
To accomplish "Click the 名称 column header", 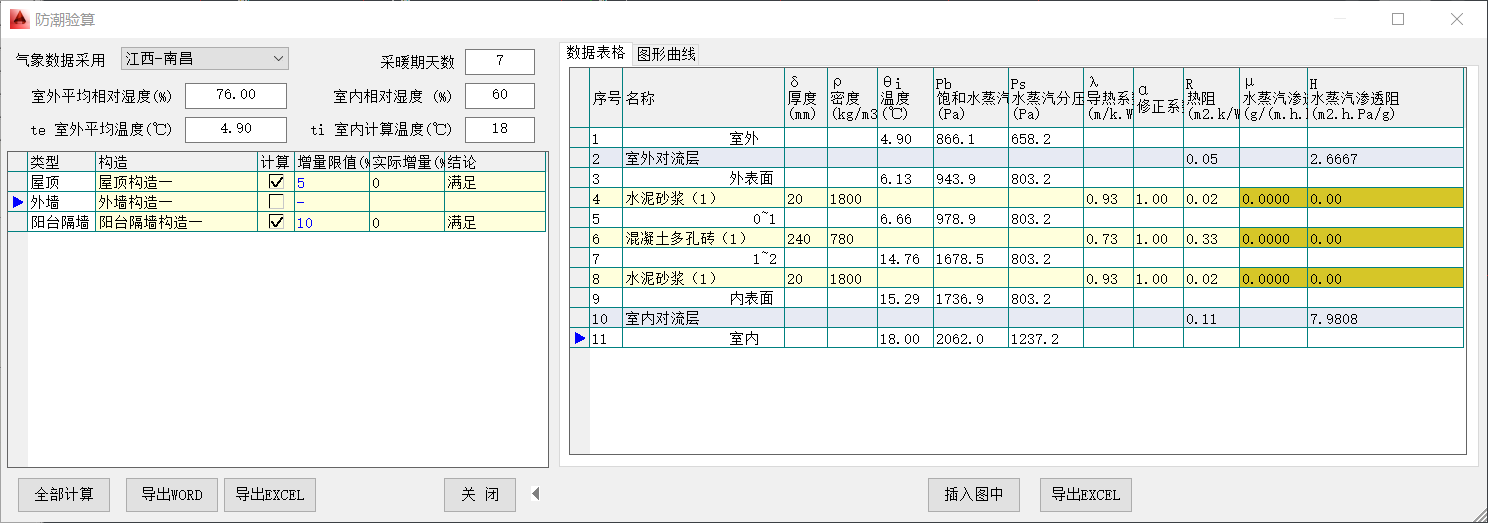I will (703, 98).
